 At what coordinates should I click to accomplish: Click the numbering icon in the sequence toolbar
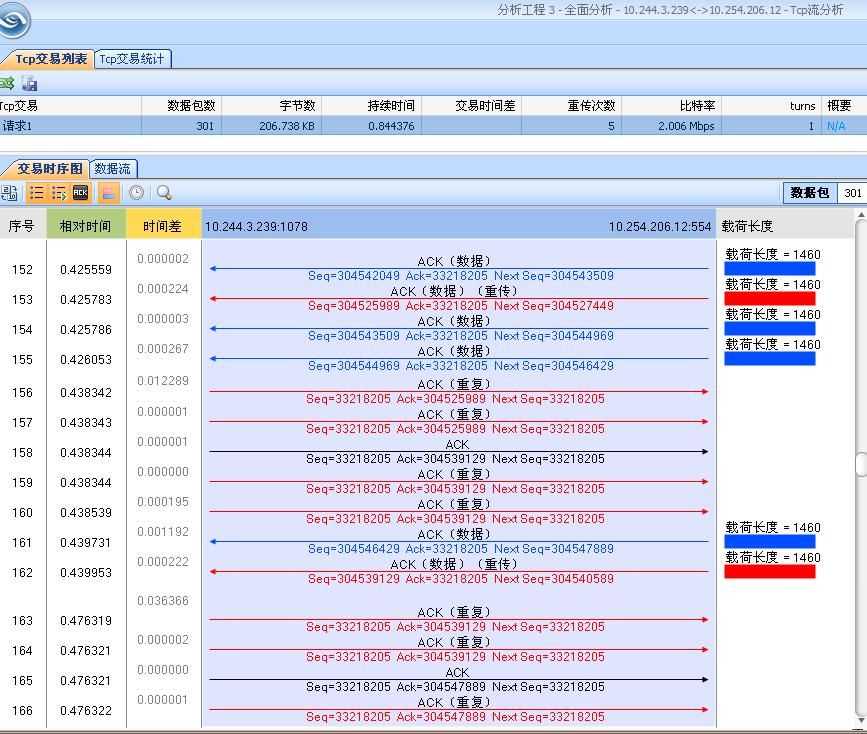pos(10,193)
